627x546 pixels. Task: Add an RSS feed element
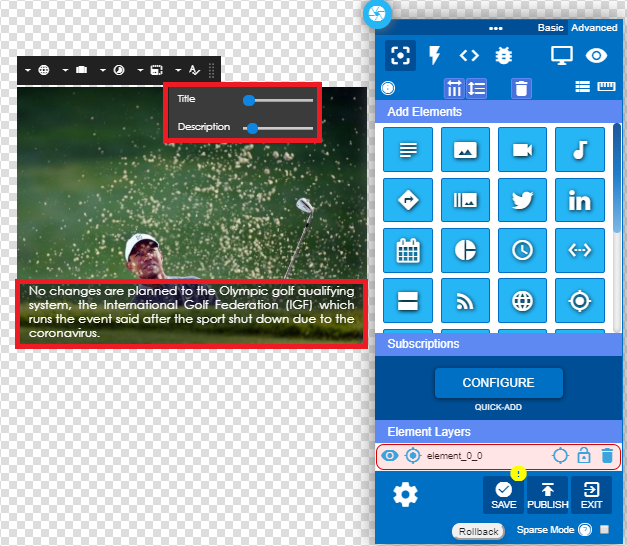[465, 300]
